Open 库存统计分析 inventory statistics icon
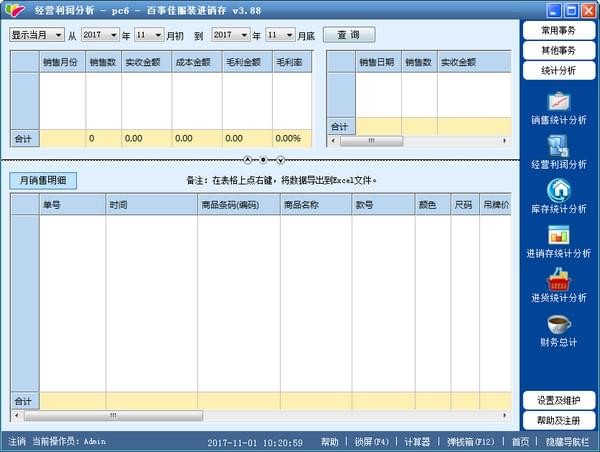Image resolution: width=600 pixels, height=452 pixels. [x=559, y=190]
